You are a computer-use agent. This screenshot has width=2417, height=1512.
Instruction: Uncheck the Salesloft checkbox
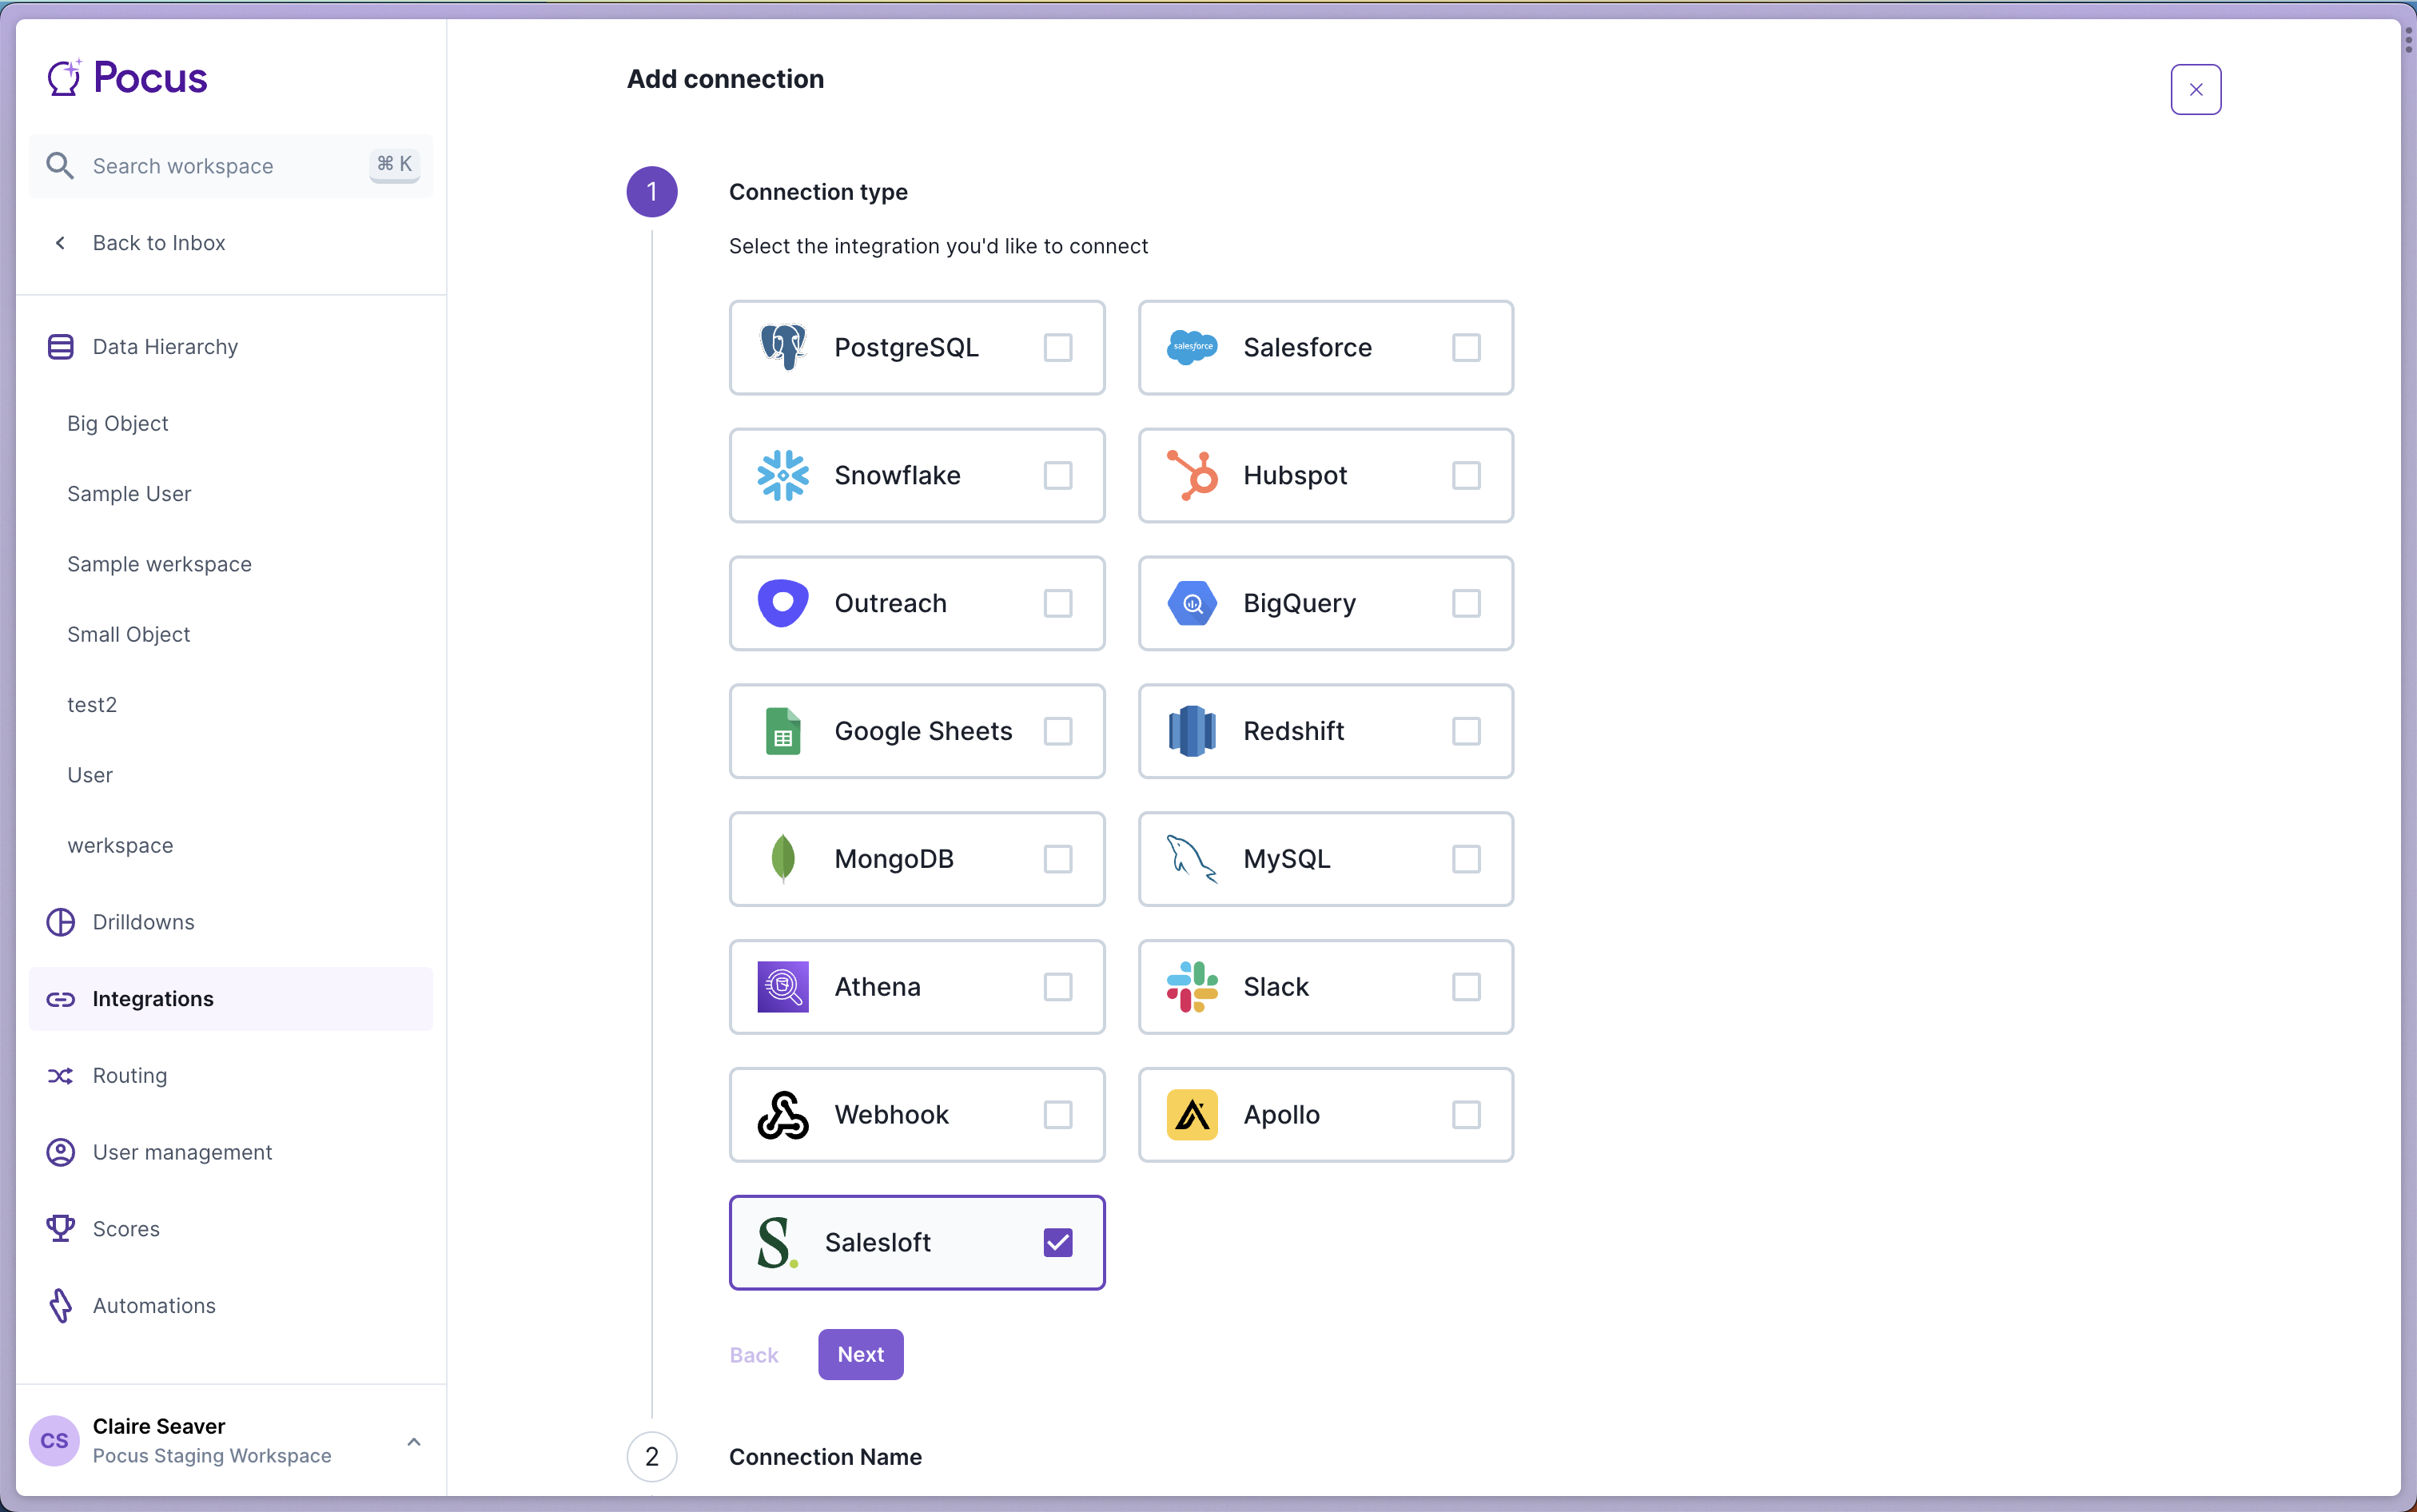click(1057, 1242)
